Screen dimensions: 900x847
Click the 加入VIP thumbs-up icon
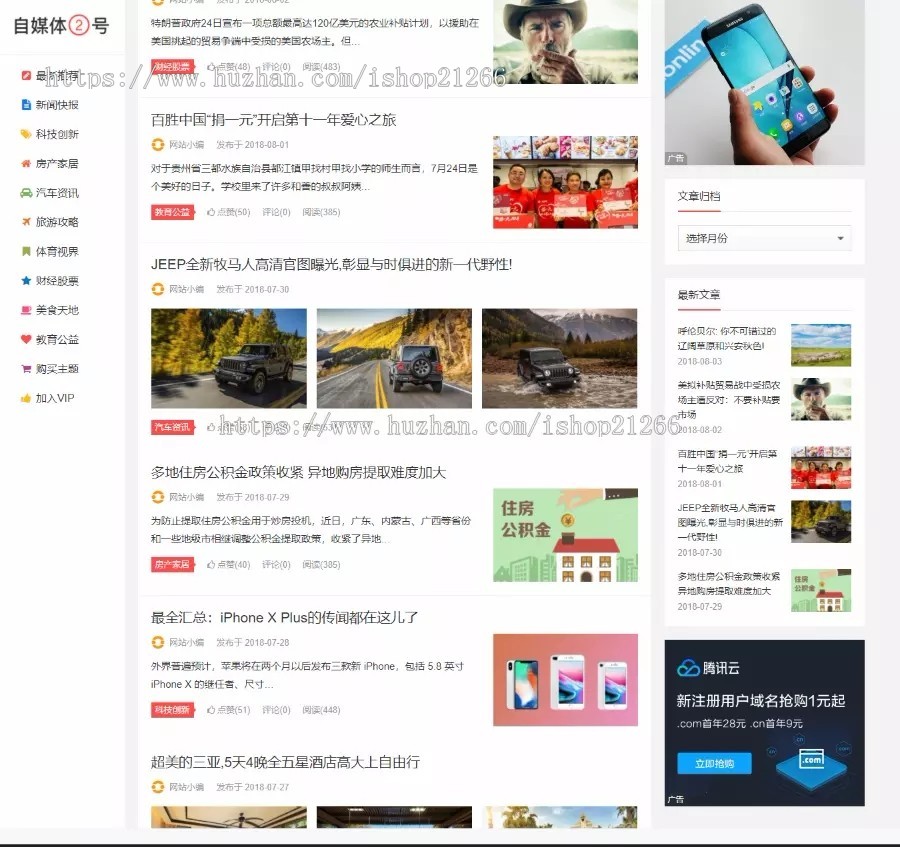click(28, 398)
